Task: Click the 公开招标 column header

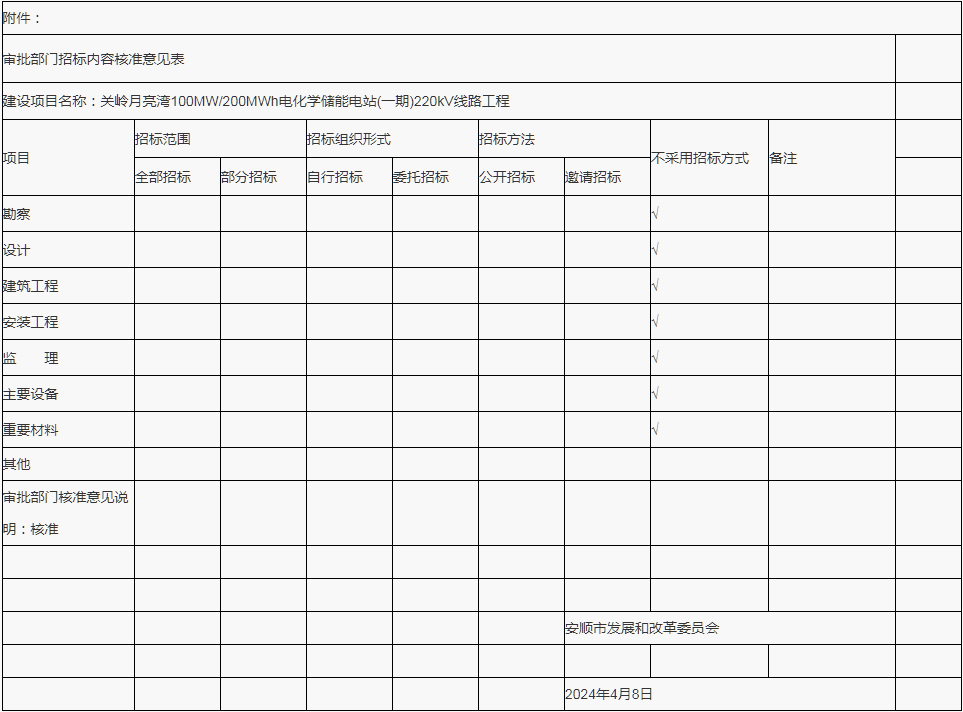Action: click(507, 177)
